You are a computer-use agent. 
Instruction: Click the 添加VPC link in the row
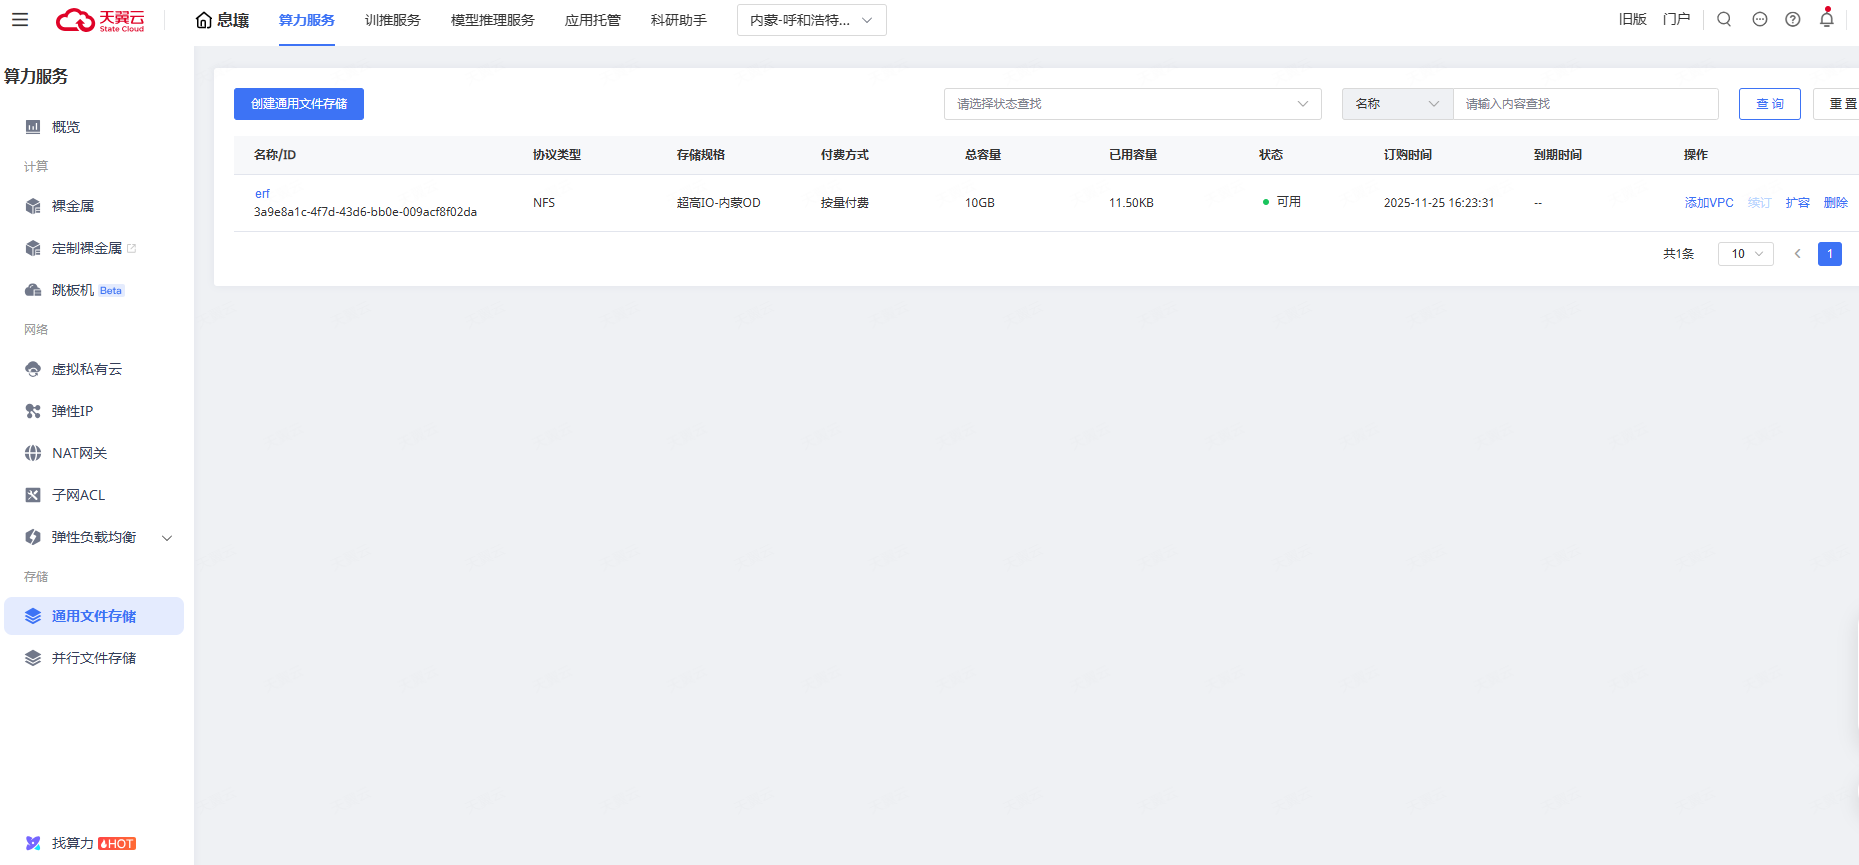pos(1708,203)
